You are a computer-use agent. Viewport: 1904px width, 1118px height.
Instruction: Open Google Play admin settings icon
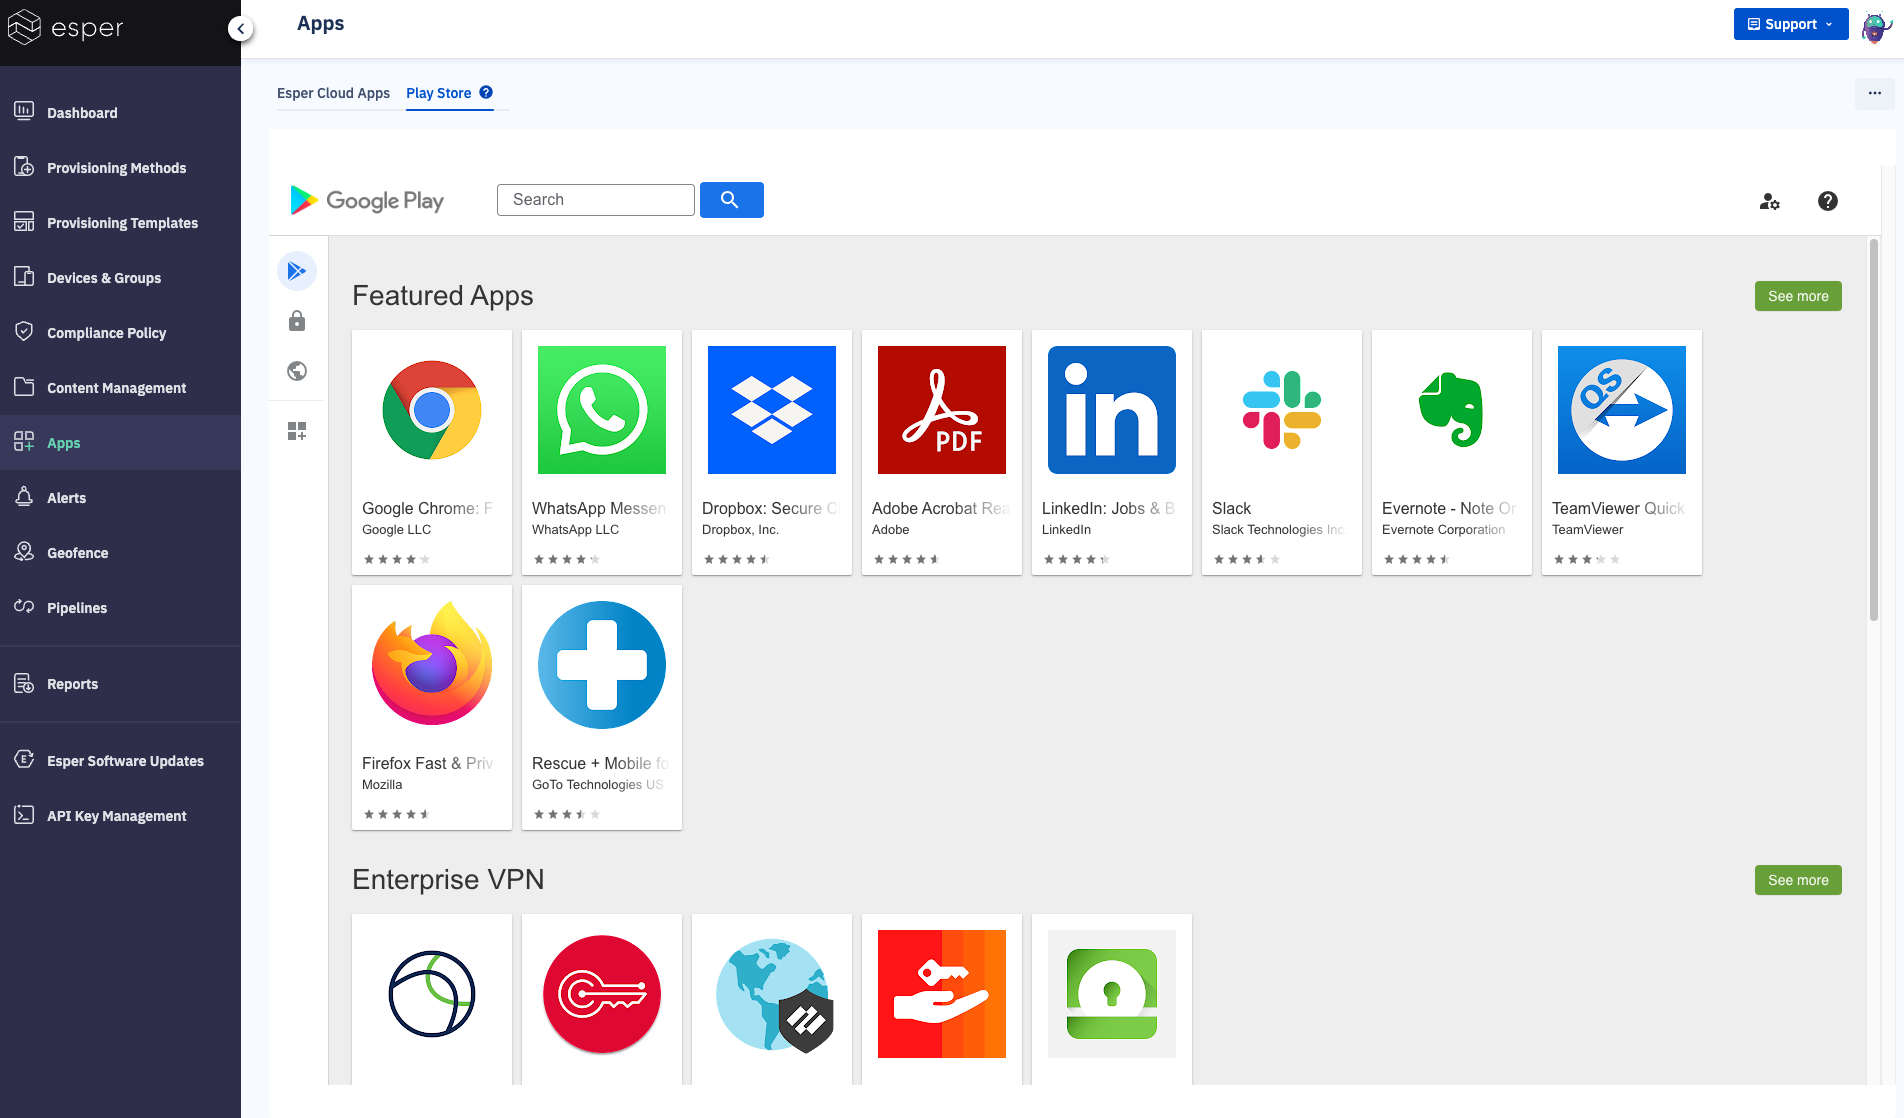click(1769, 201)
